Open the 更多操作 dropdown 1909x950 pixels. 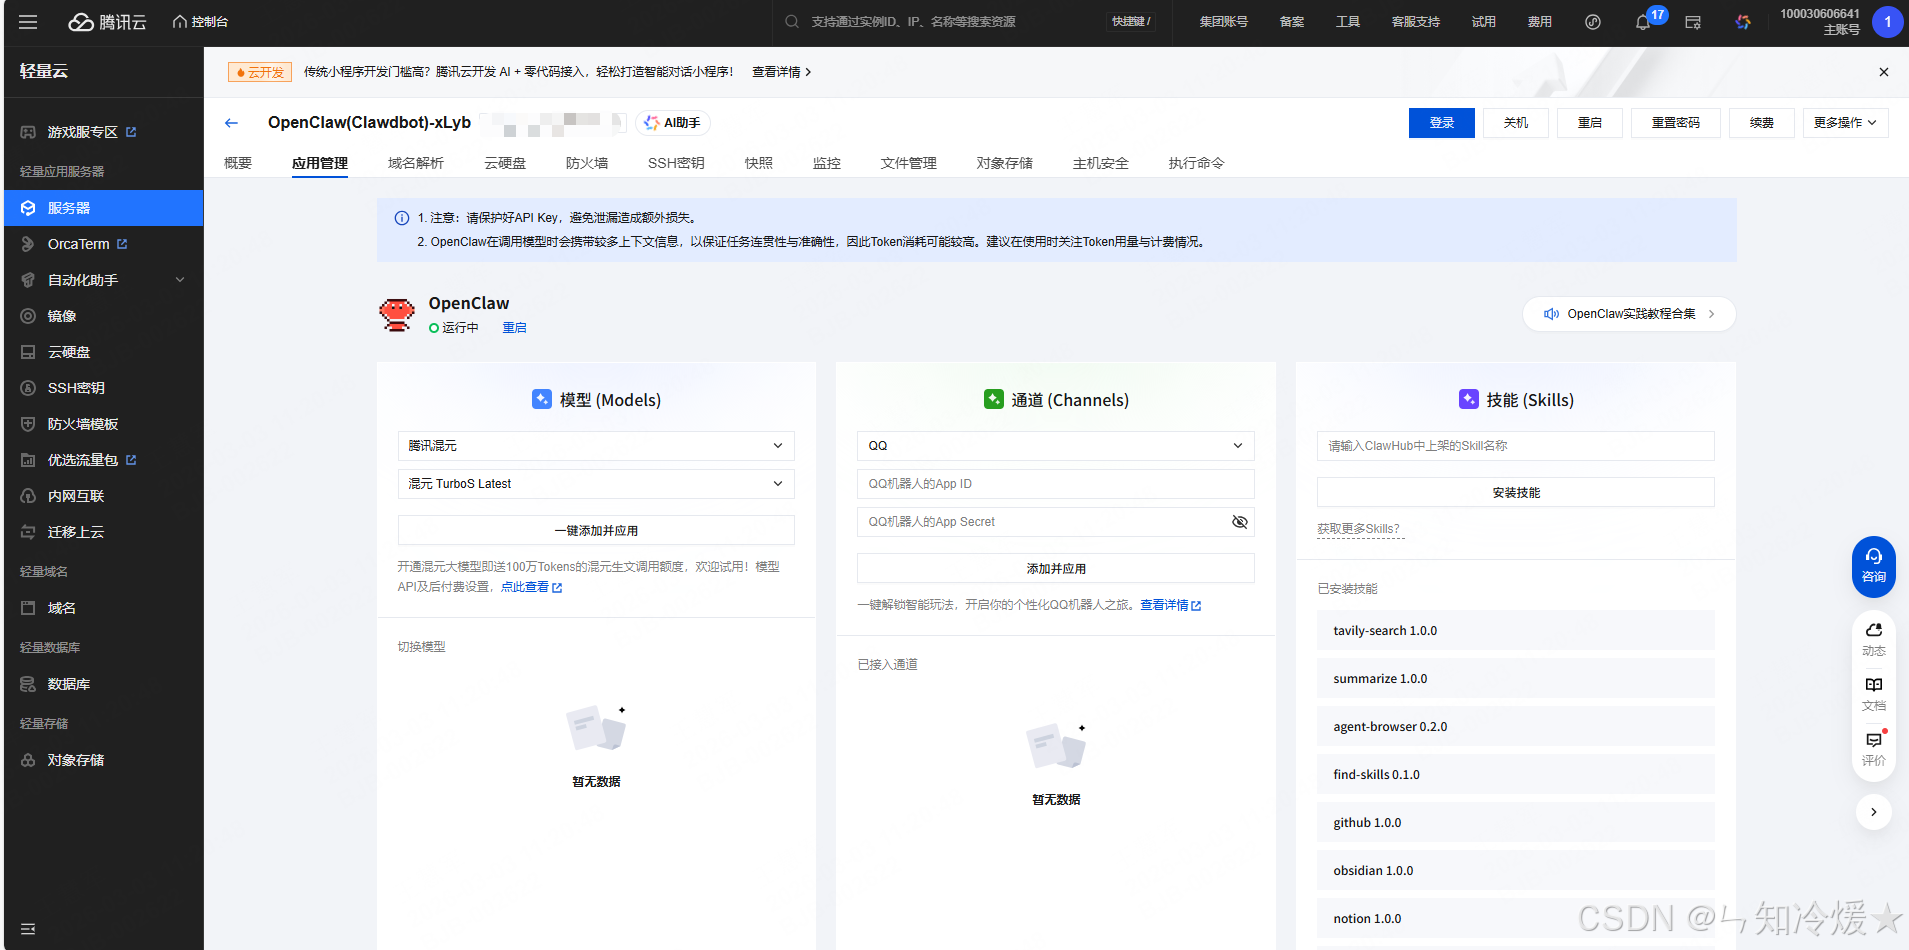[1846, 123]
